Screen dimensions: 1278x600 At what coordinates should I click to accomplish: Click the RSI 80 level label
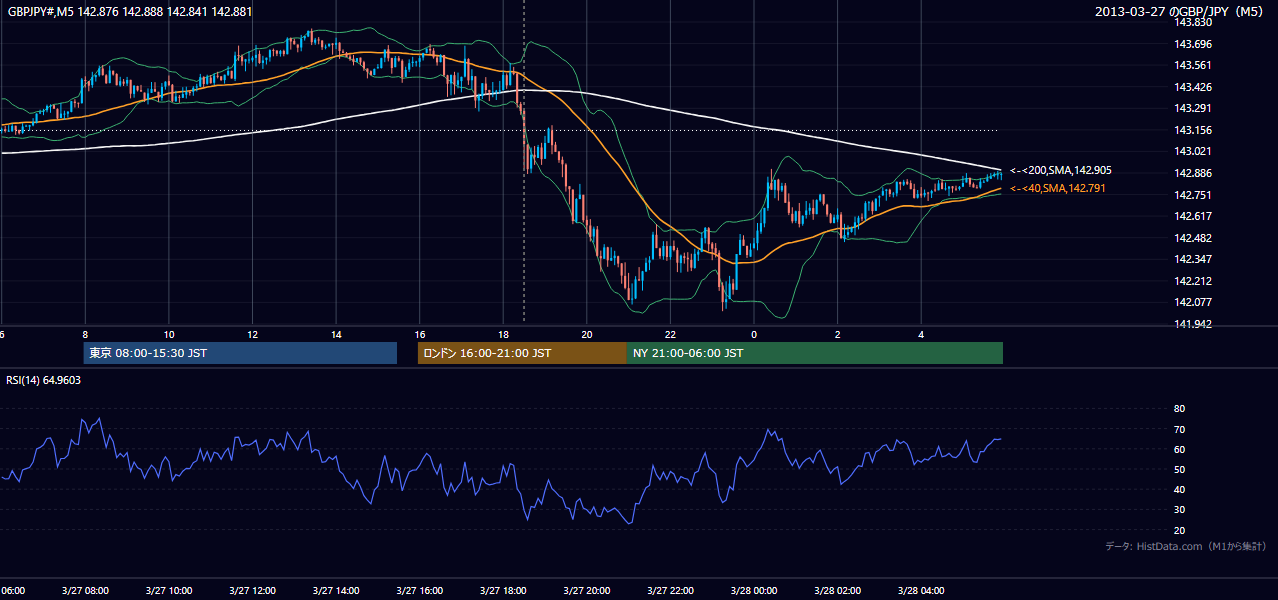(x=1179, y=409)
